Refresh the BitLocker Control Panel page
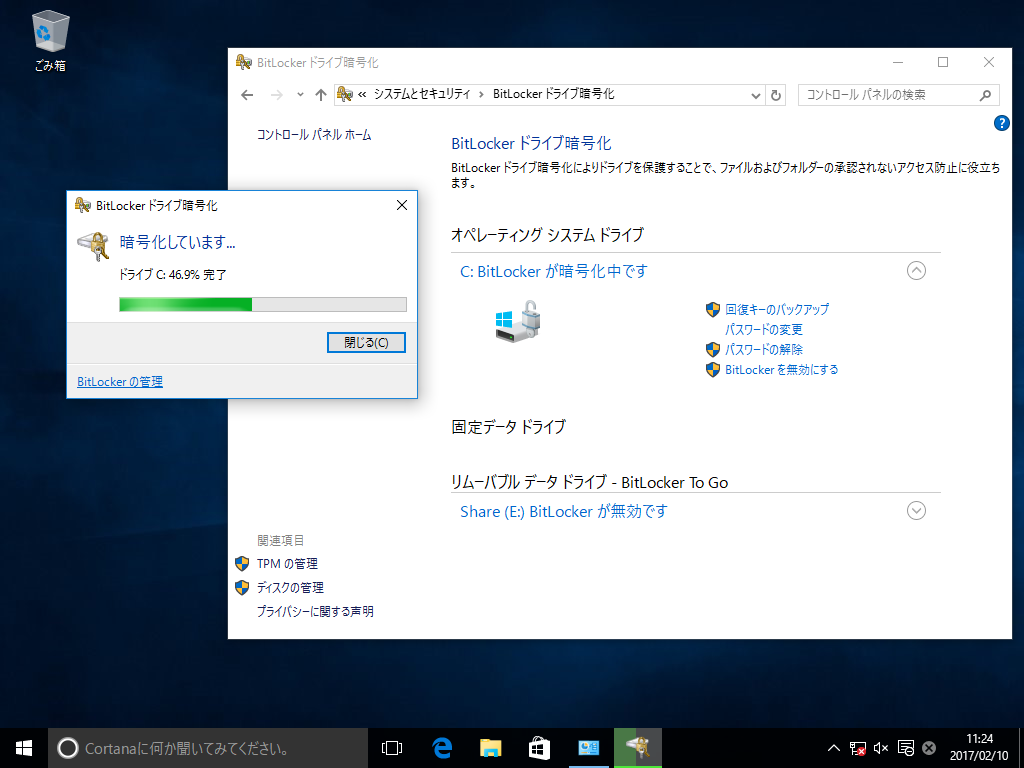This screenshot has width=1024, height=768. [x=776, y=95]
